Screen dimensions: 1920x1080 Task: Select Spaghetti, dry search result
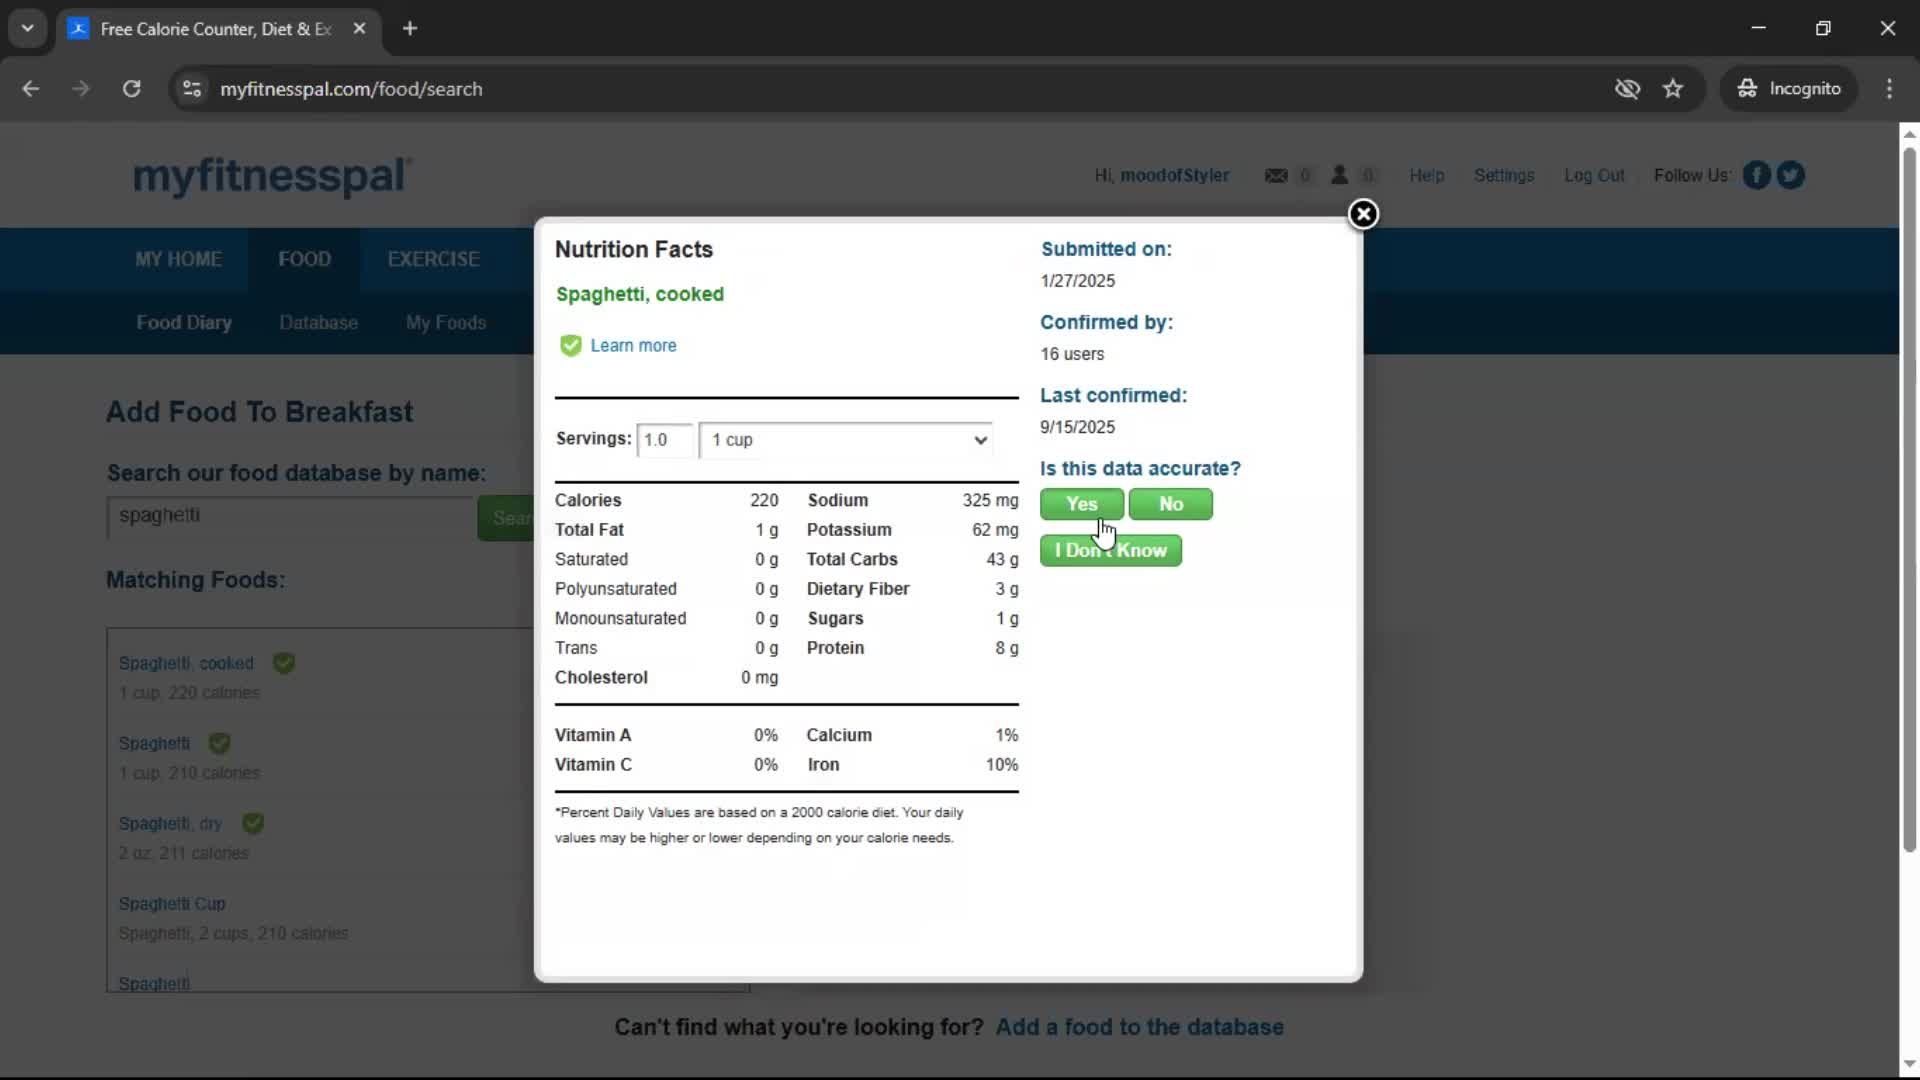pyautogui.click(x=170, y=823)
